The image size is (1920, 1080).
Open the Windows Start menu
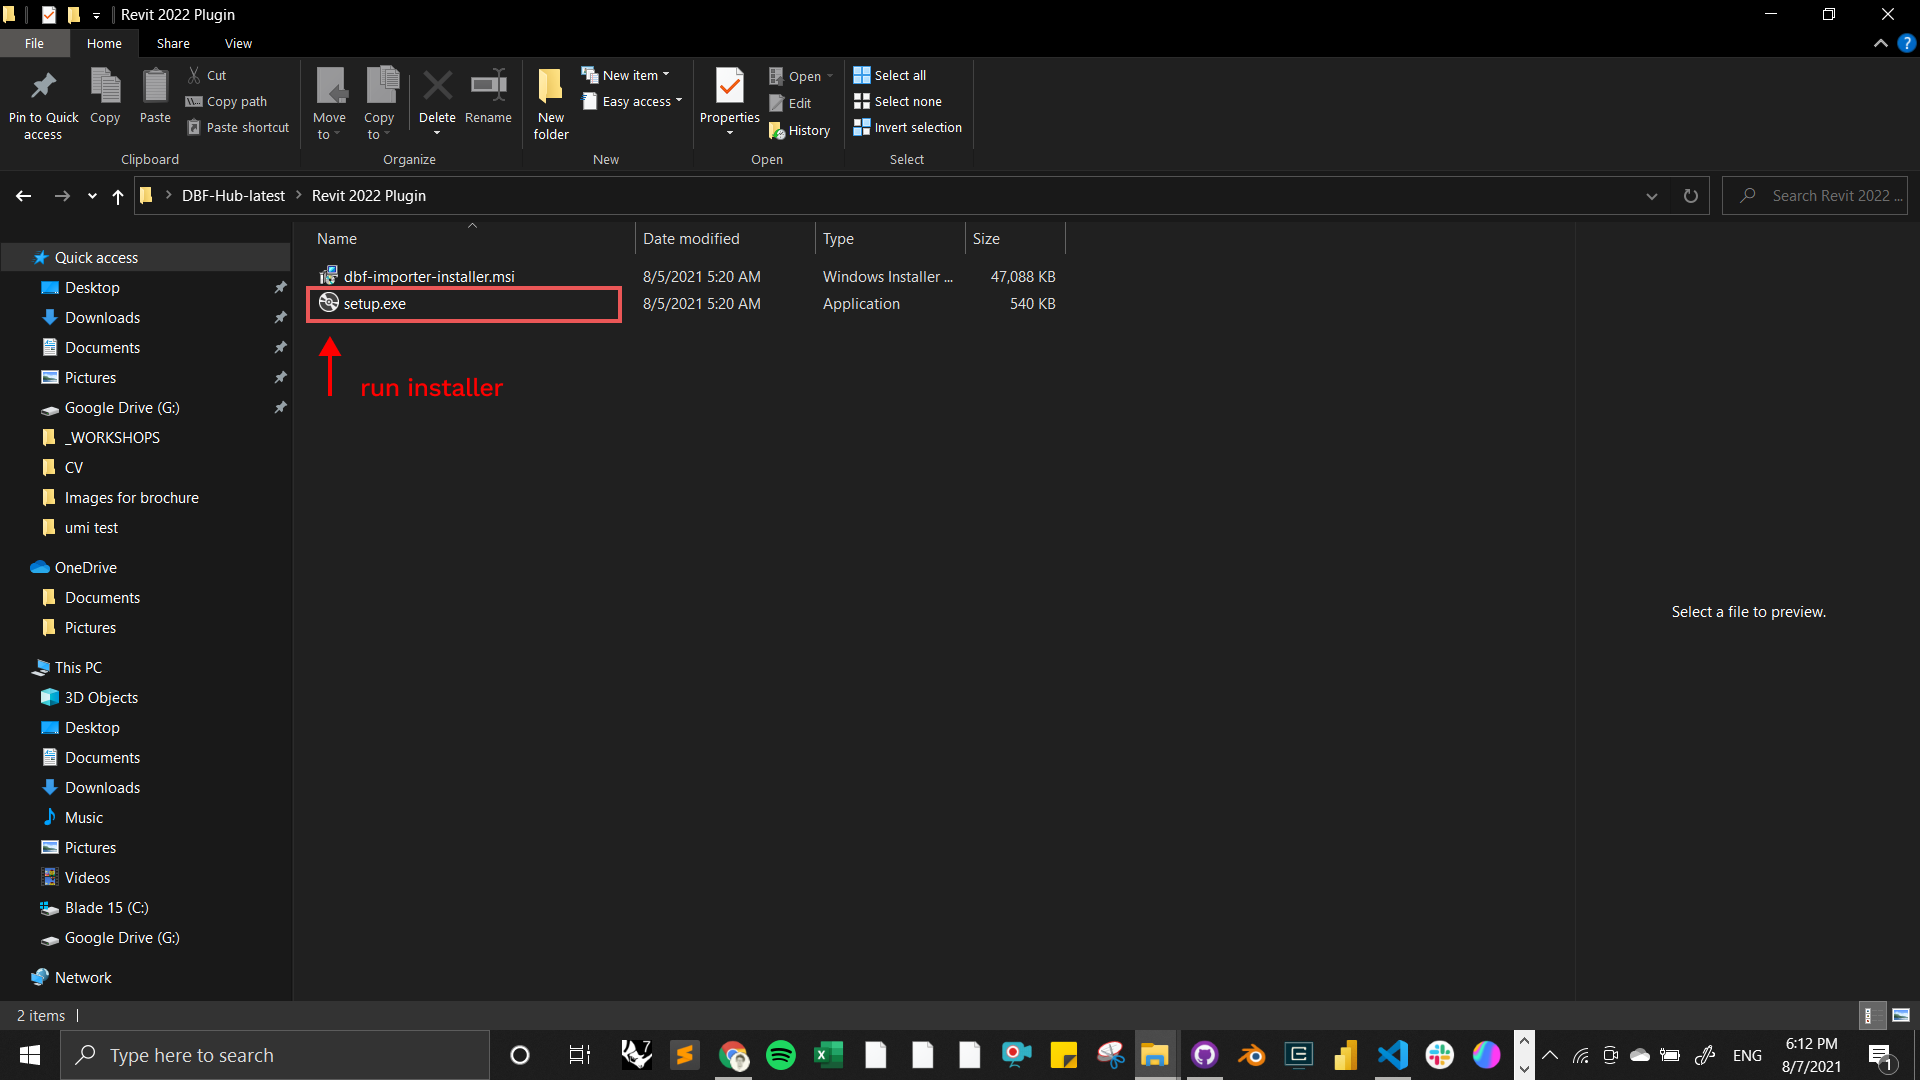[30, 1055]
